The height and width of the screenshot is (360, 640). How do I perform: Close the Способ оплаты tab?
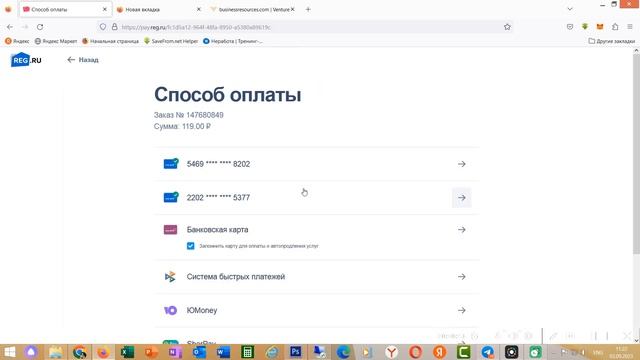[104, 9]
